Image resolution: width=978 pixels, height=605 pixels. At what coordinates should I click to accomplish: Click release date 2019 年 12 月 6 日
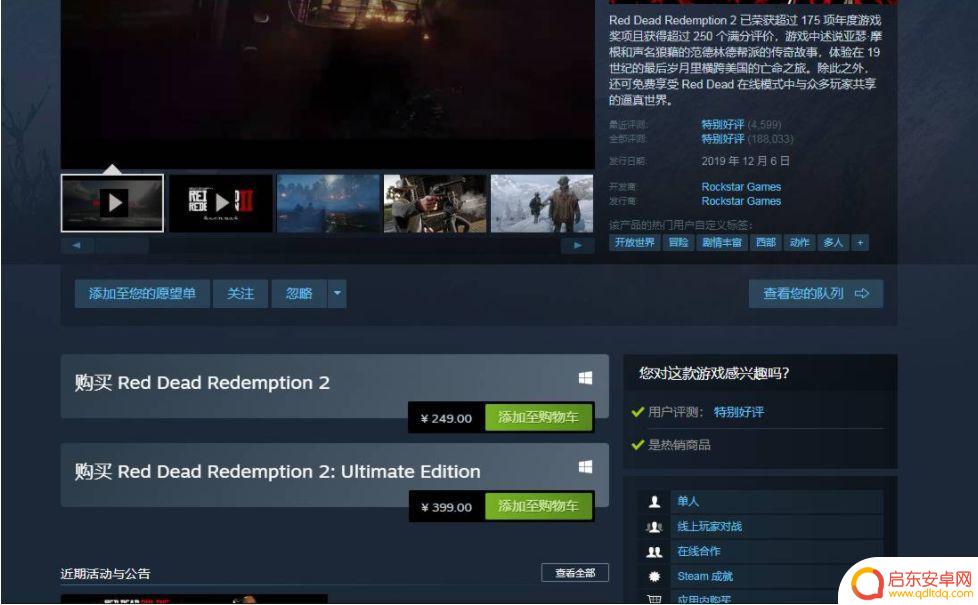point(745,161)
